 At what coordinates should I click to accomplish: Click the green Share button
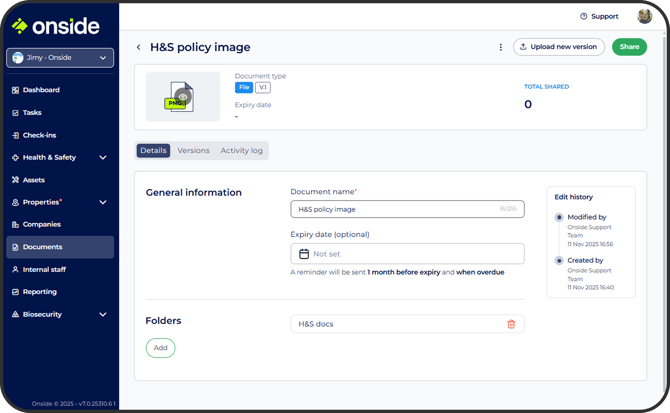(629, 47)
